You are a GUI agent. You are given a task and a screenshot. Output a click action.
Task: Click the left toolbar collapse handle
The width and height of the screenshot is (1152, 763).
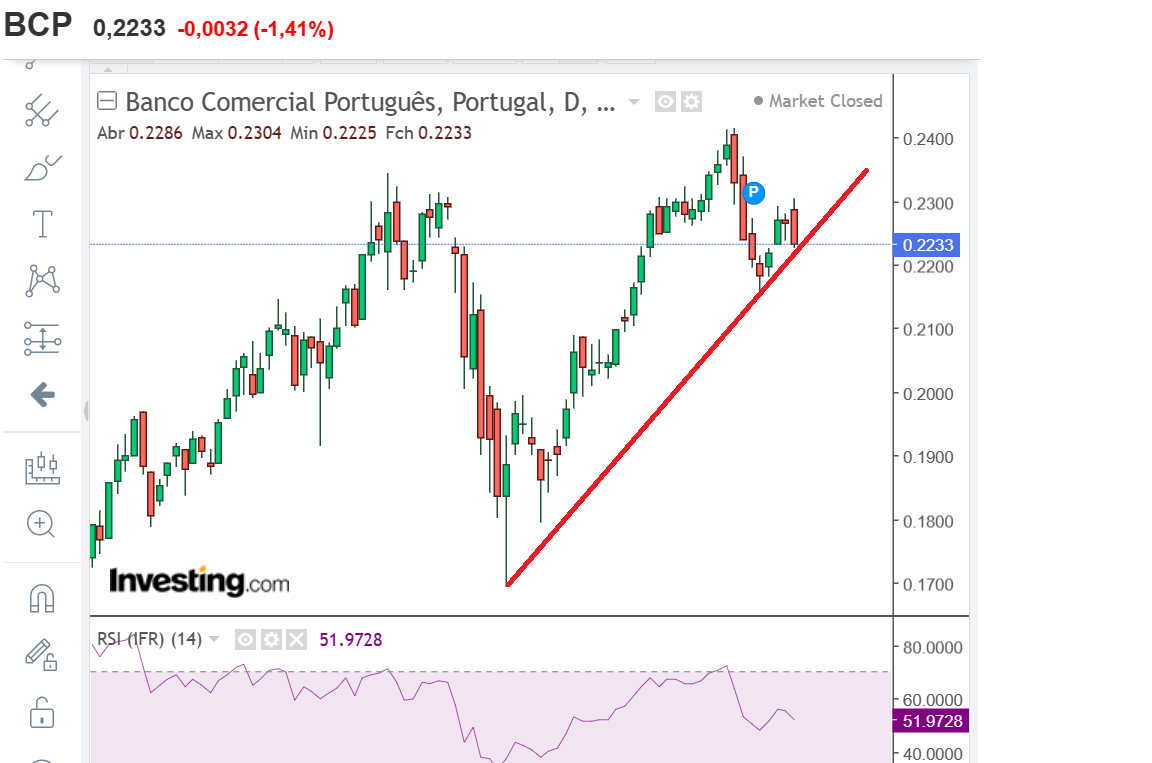86,411
